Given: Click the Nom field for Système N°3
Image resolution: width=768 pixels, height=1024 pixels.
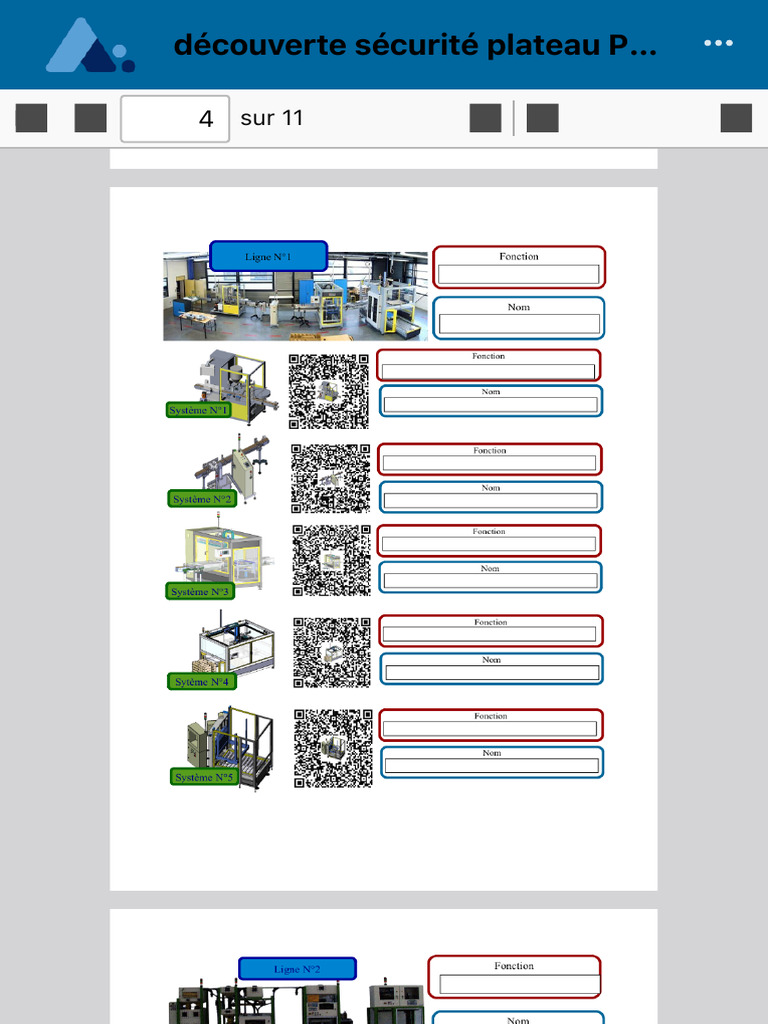Looking at the screenshot, I should pyautogui.click(x=490, y=581).
